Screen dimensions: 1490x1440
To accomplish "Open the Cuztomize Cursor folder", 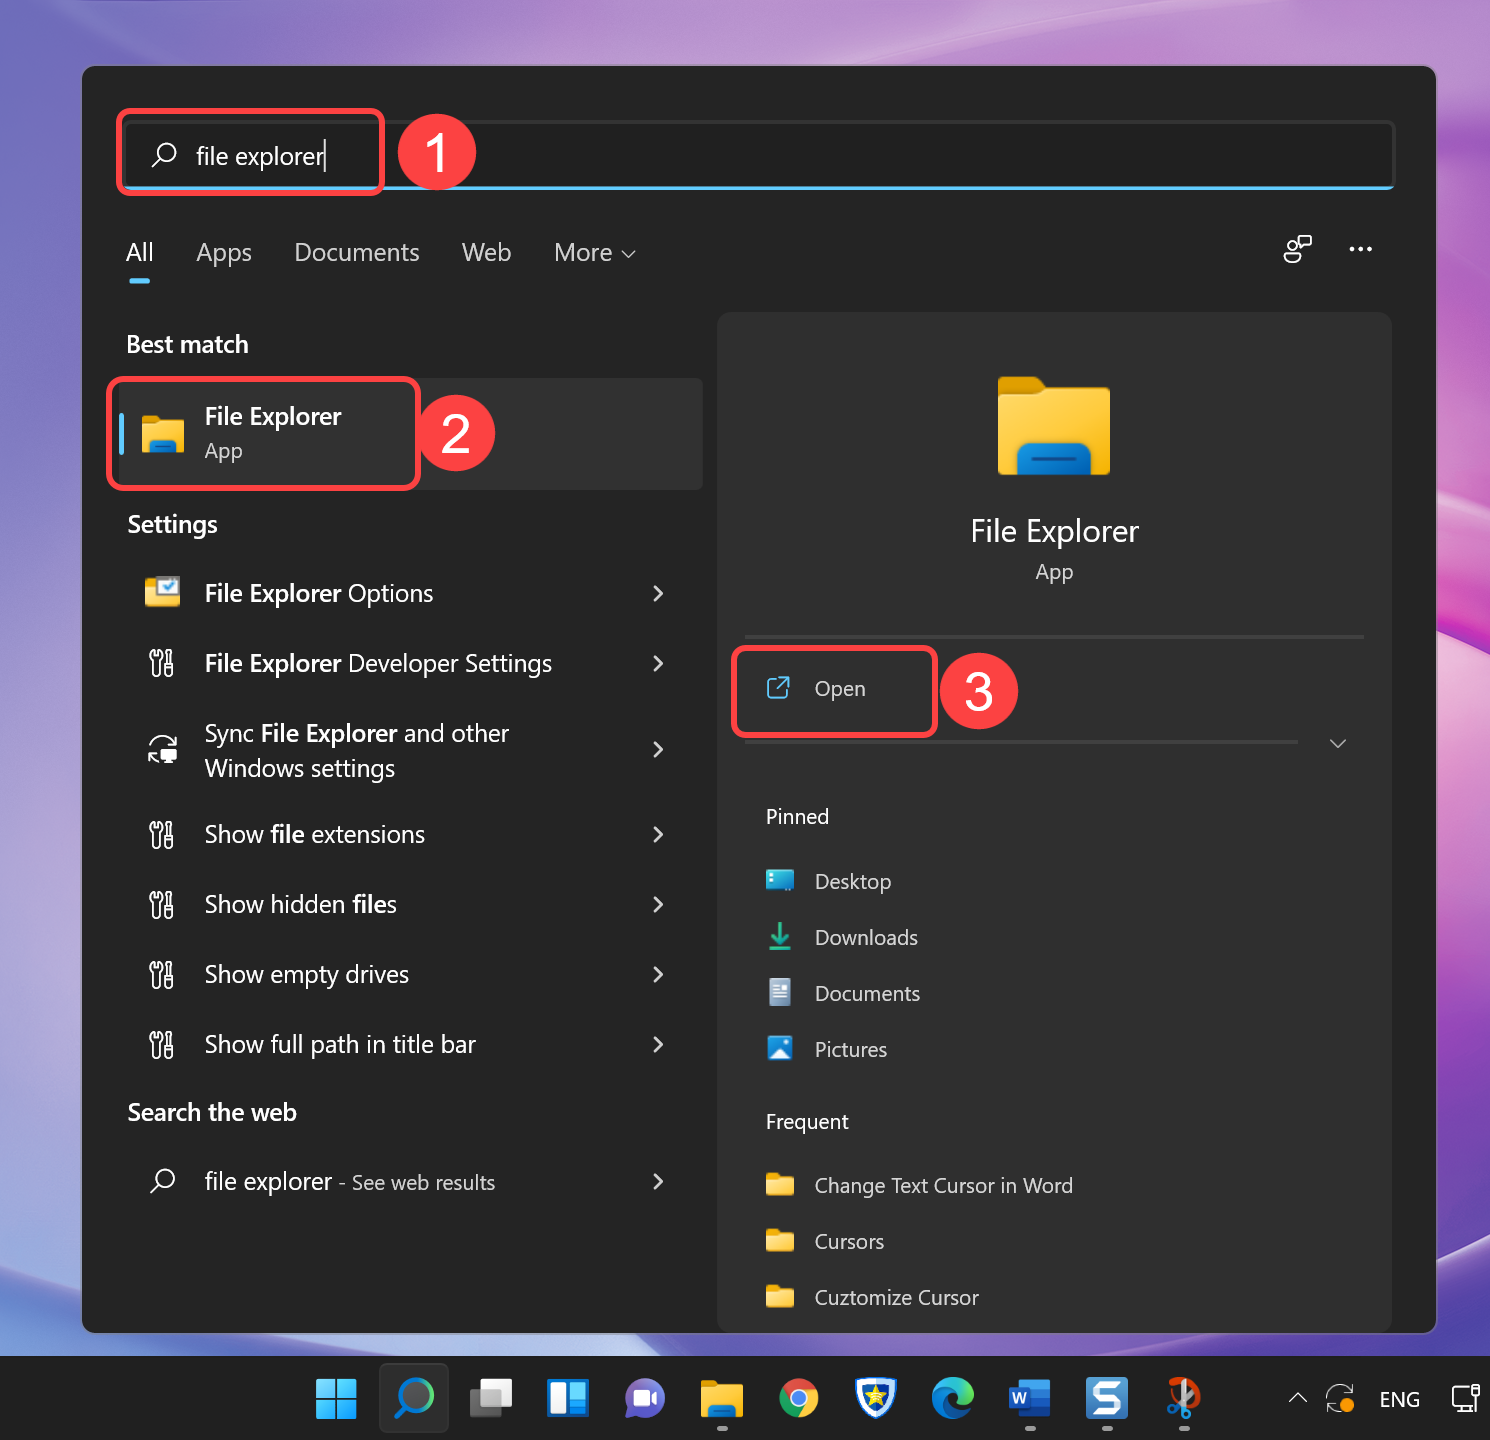I will 872,1297.
